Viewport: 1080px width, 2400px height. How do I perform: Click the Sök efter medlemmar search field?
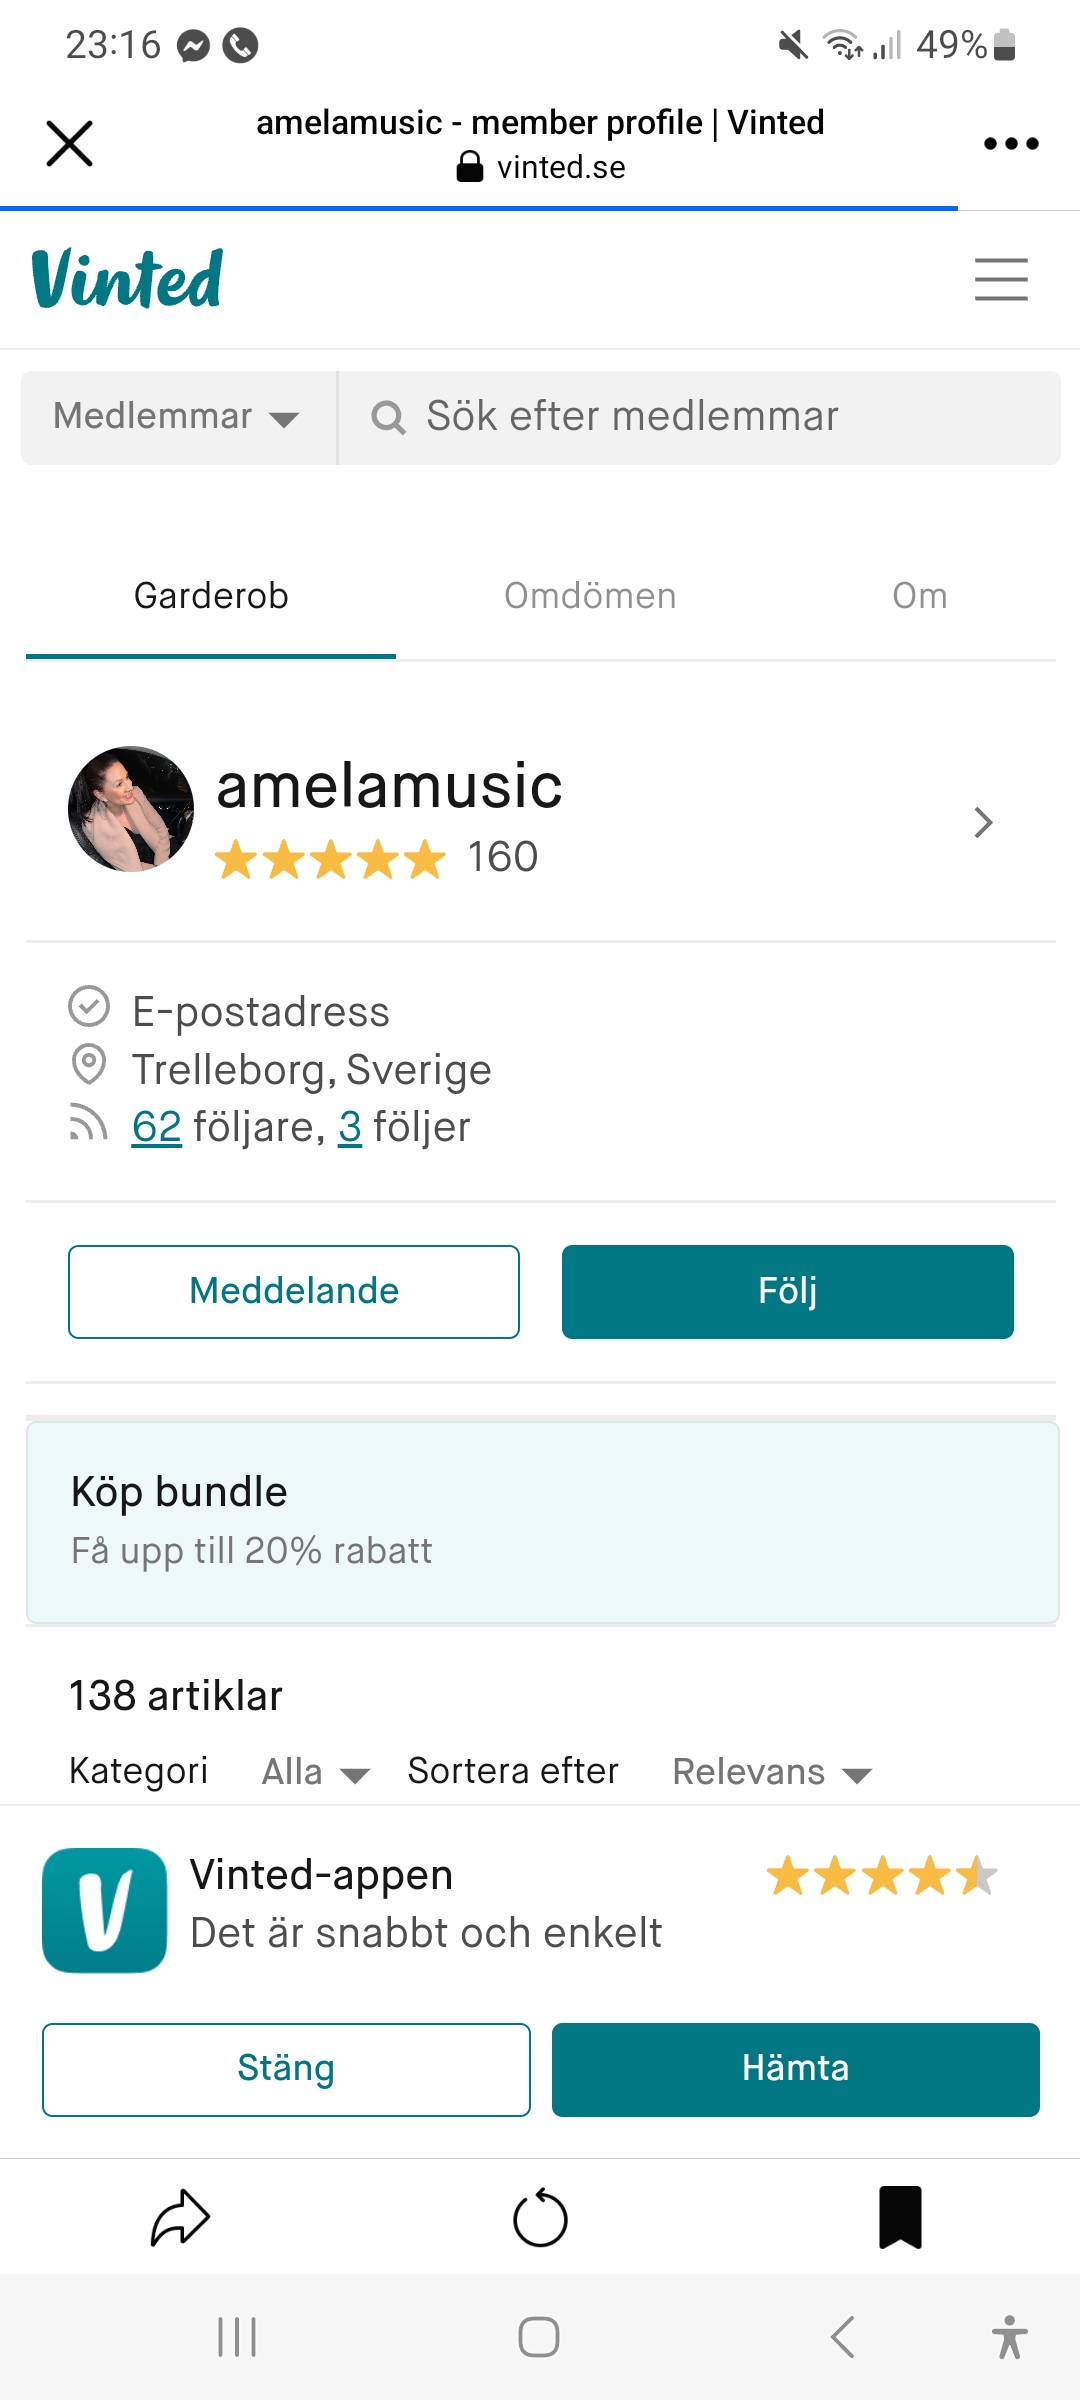(700, 417)
